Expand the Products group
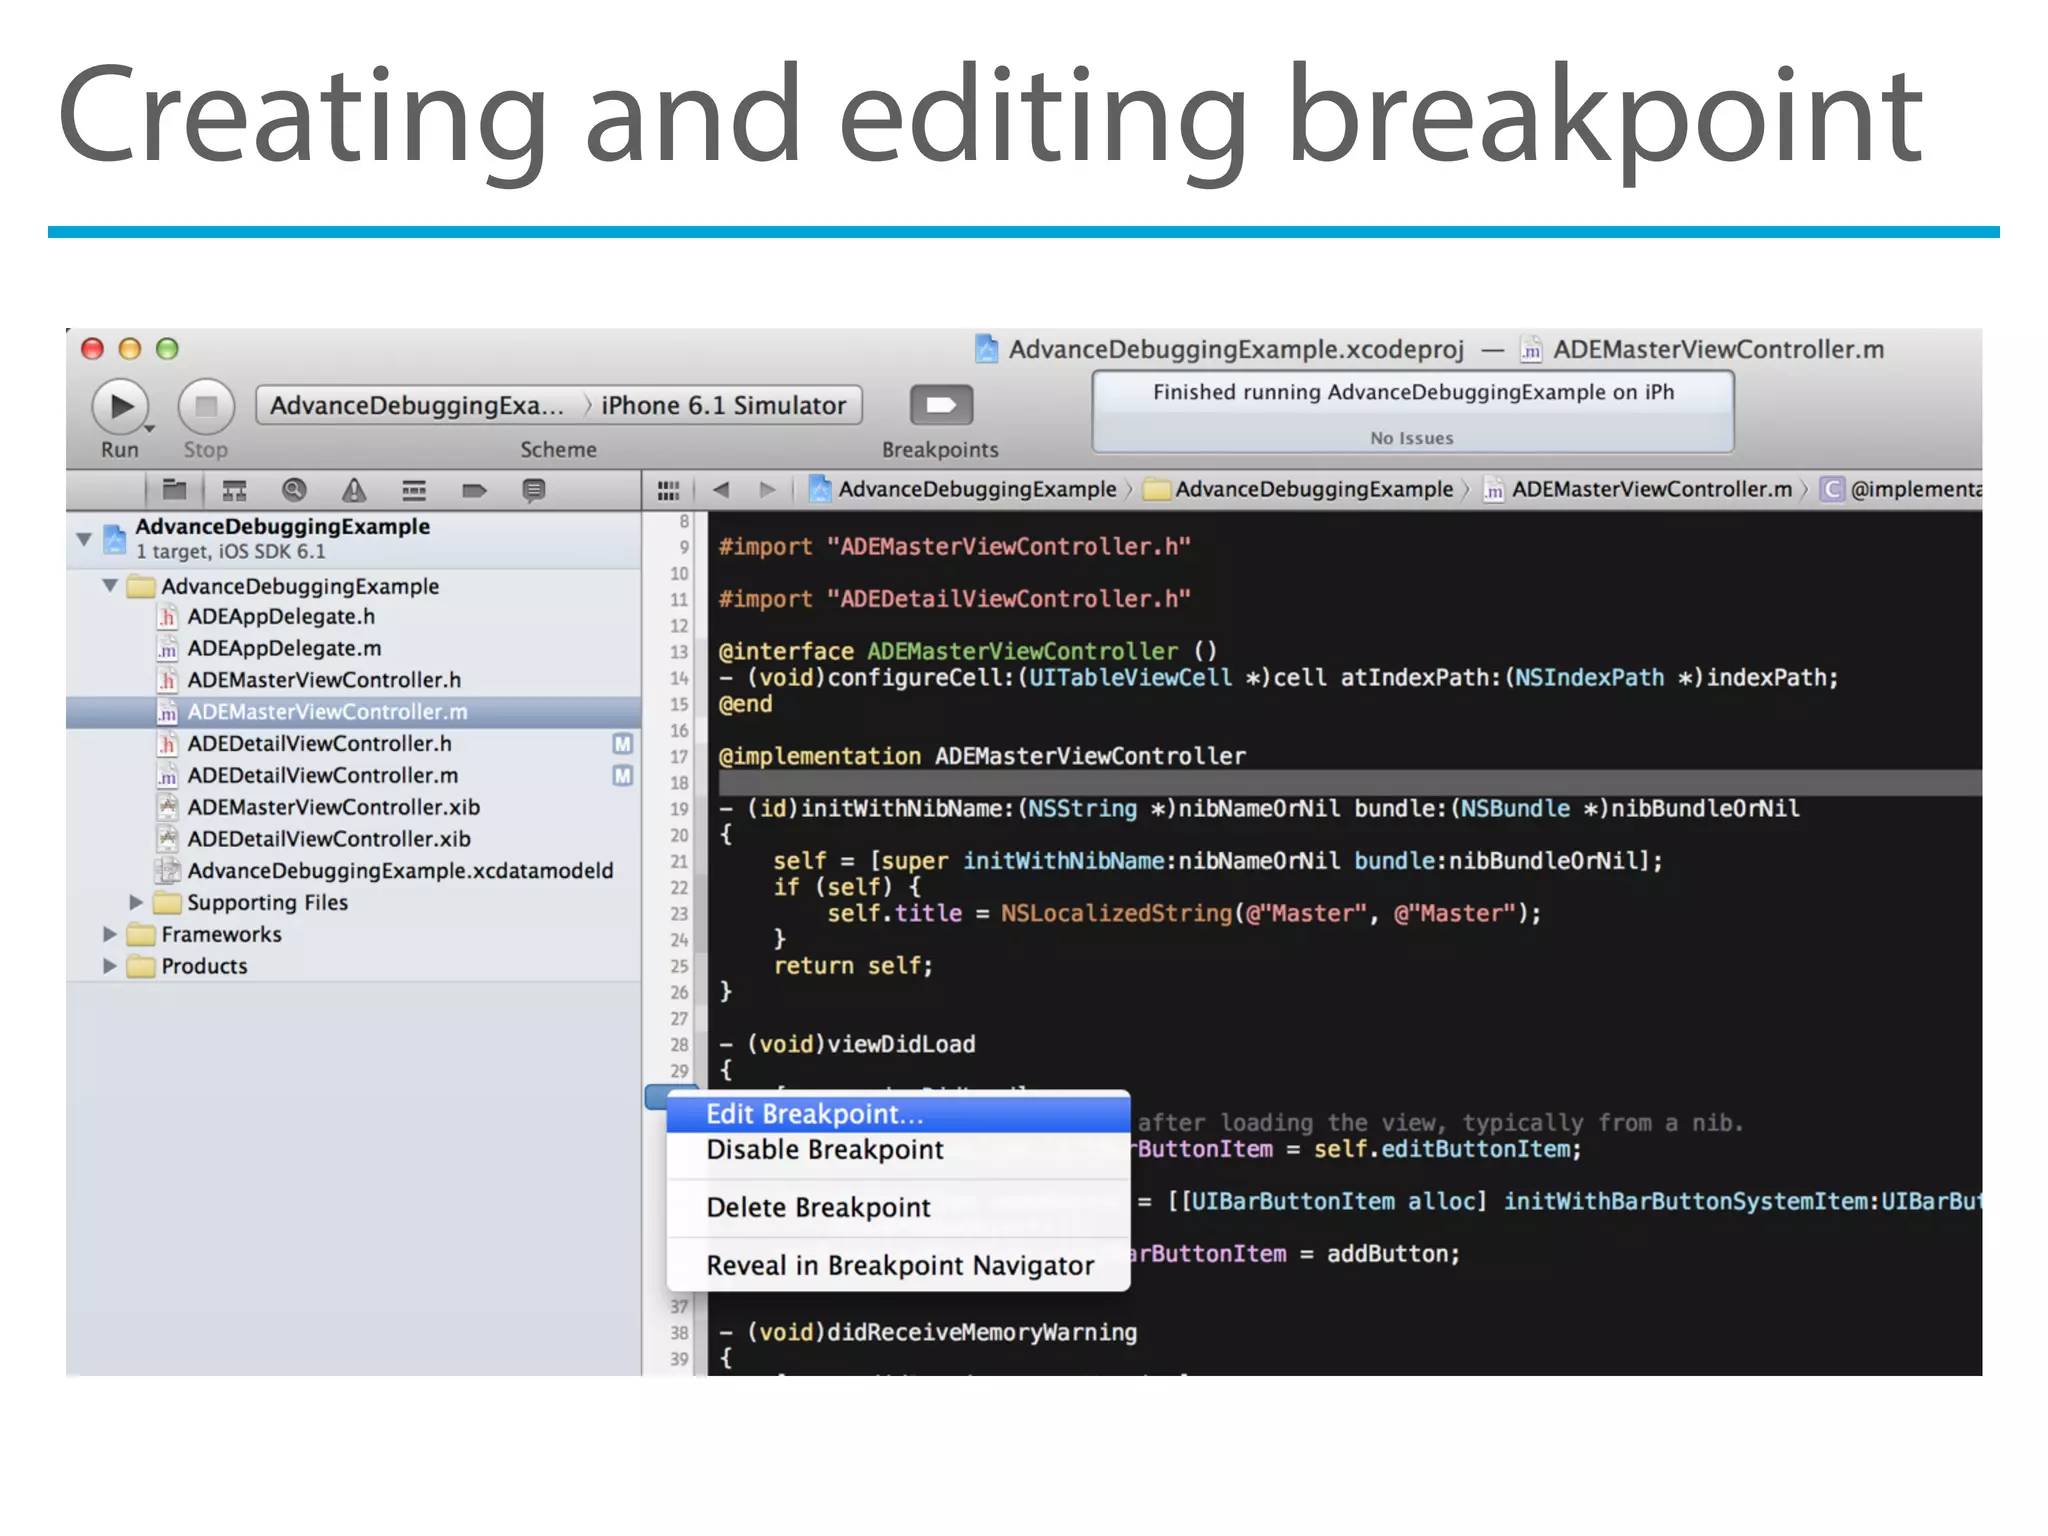 point(110,966)
